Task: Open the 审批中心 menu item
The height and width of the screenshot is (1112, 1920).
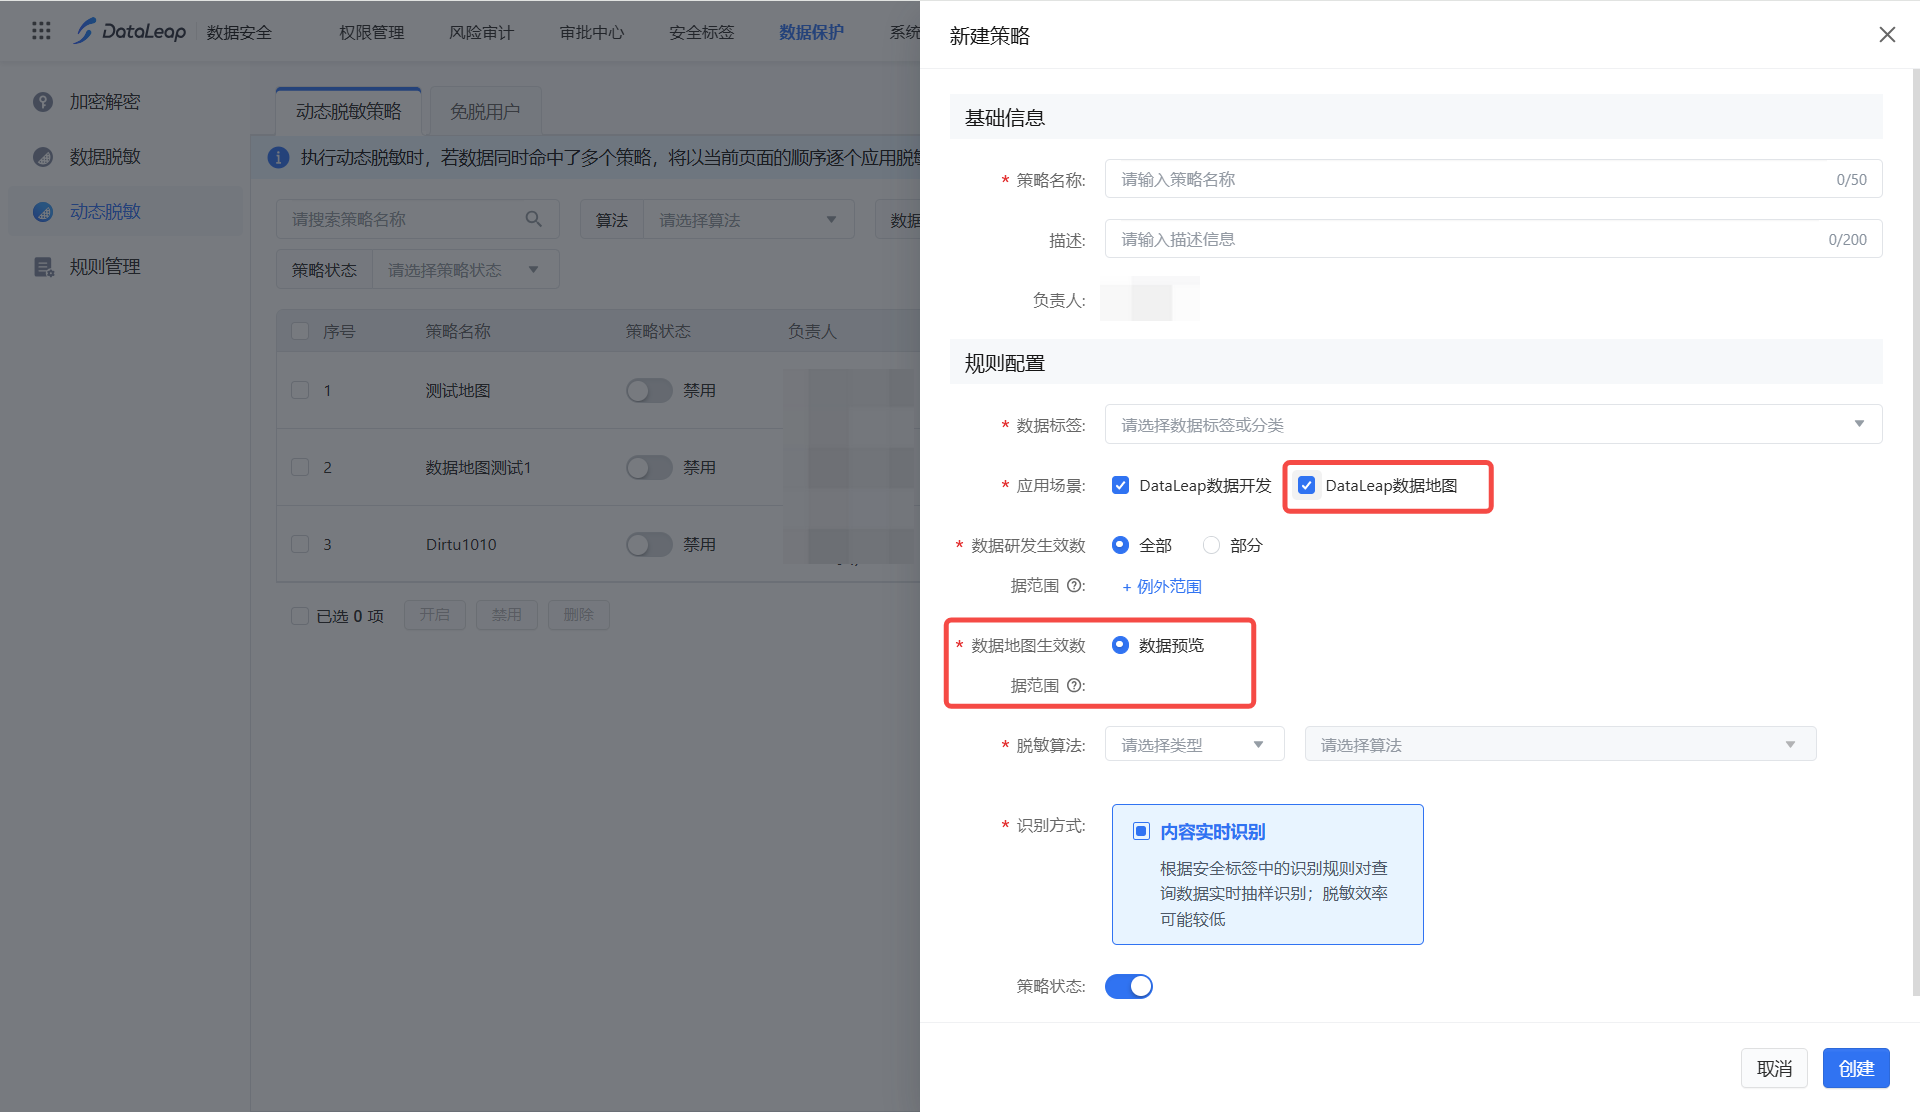Action: click(x=592, y=32)
